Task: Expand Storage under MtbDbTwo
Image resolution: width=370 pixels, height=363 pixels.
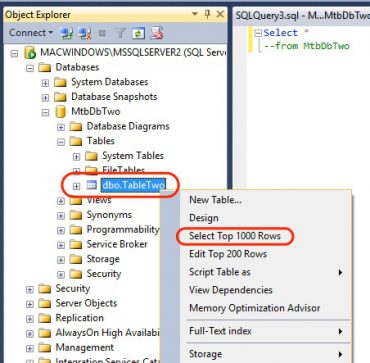Action: [x=61, y=260]
